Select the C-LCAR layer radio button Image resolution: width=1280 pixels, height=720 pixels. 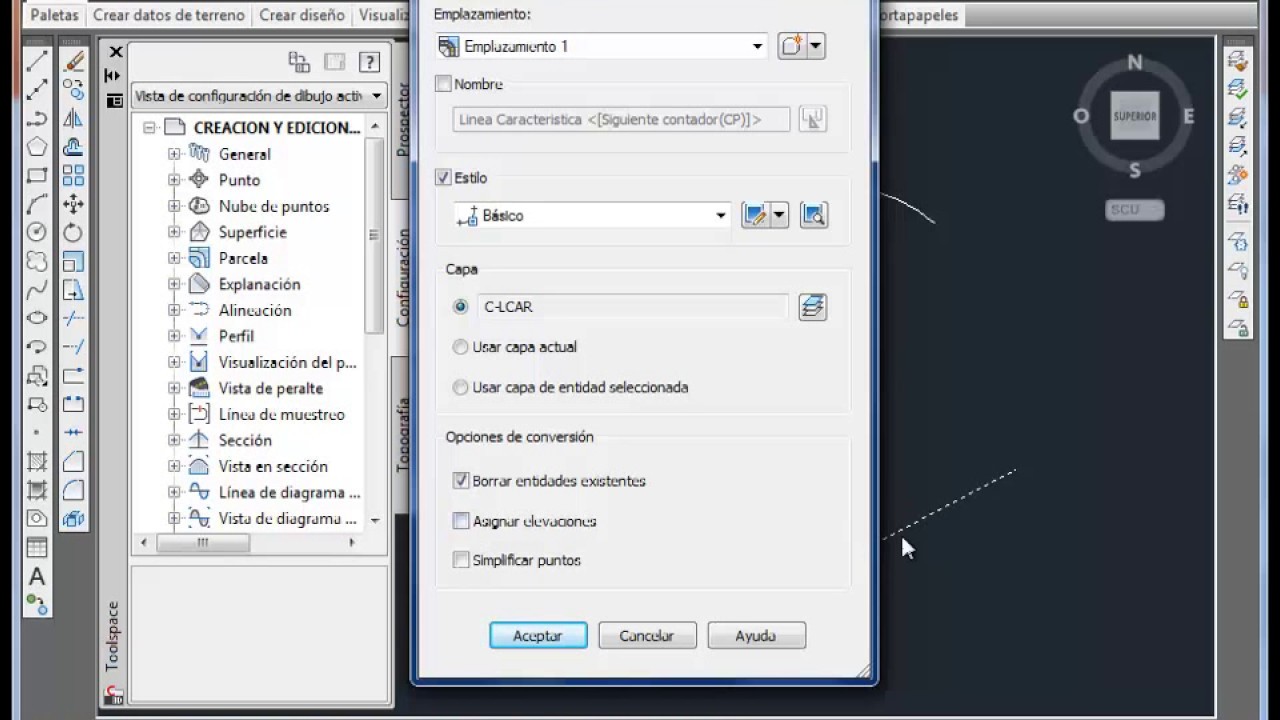click(460, 307)
